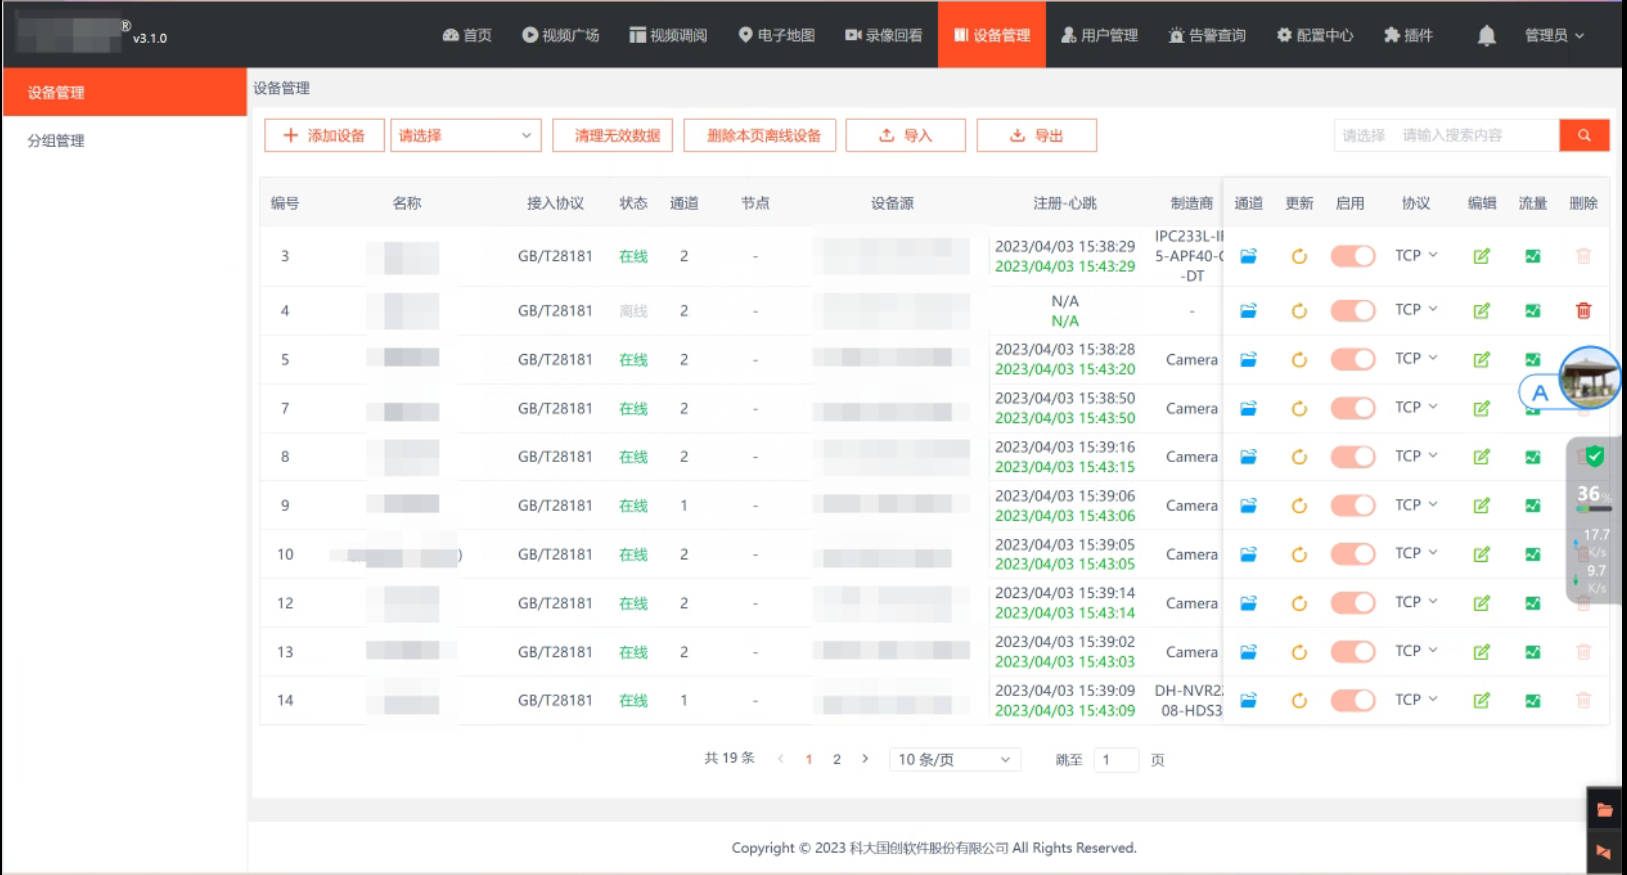Toggle the enable switch for device number 4
This screenshot has width=1627, height=875.
click(x=1352, y=311)
